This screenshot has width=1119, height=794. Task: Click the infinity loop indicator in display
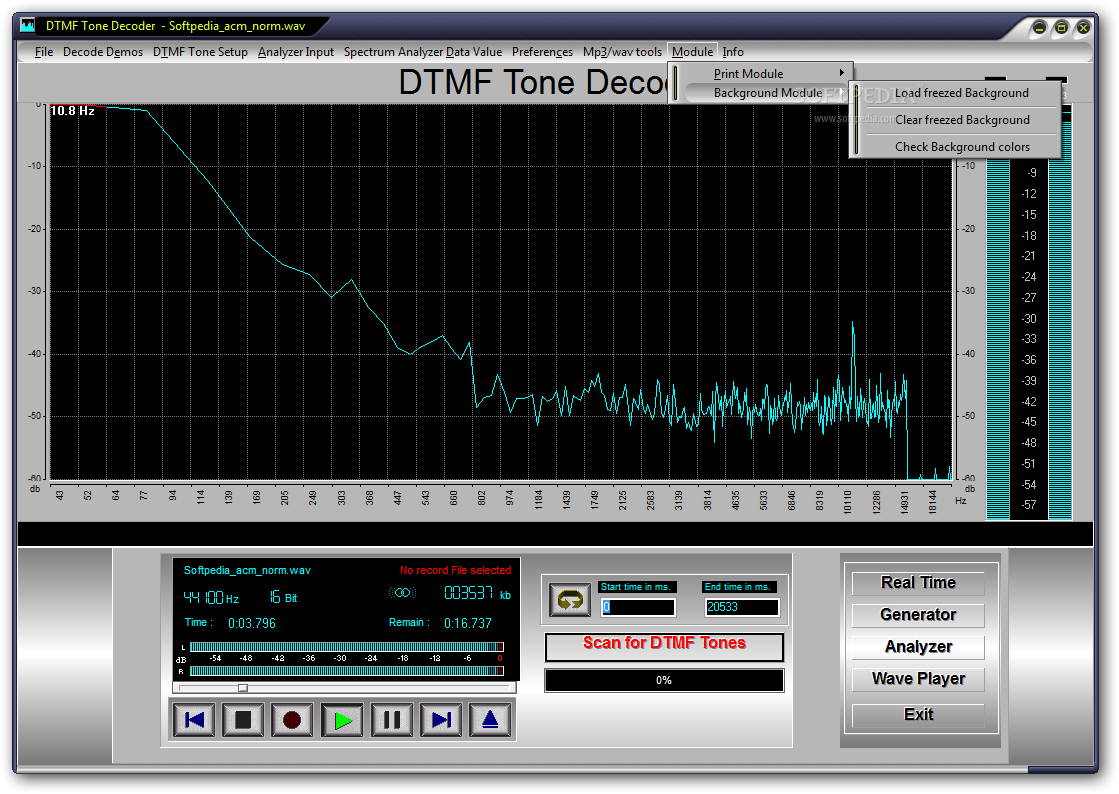tap(402, 593)
